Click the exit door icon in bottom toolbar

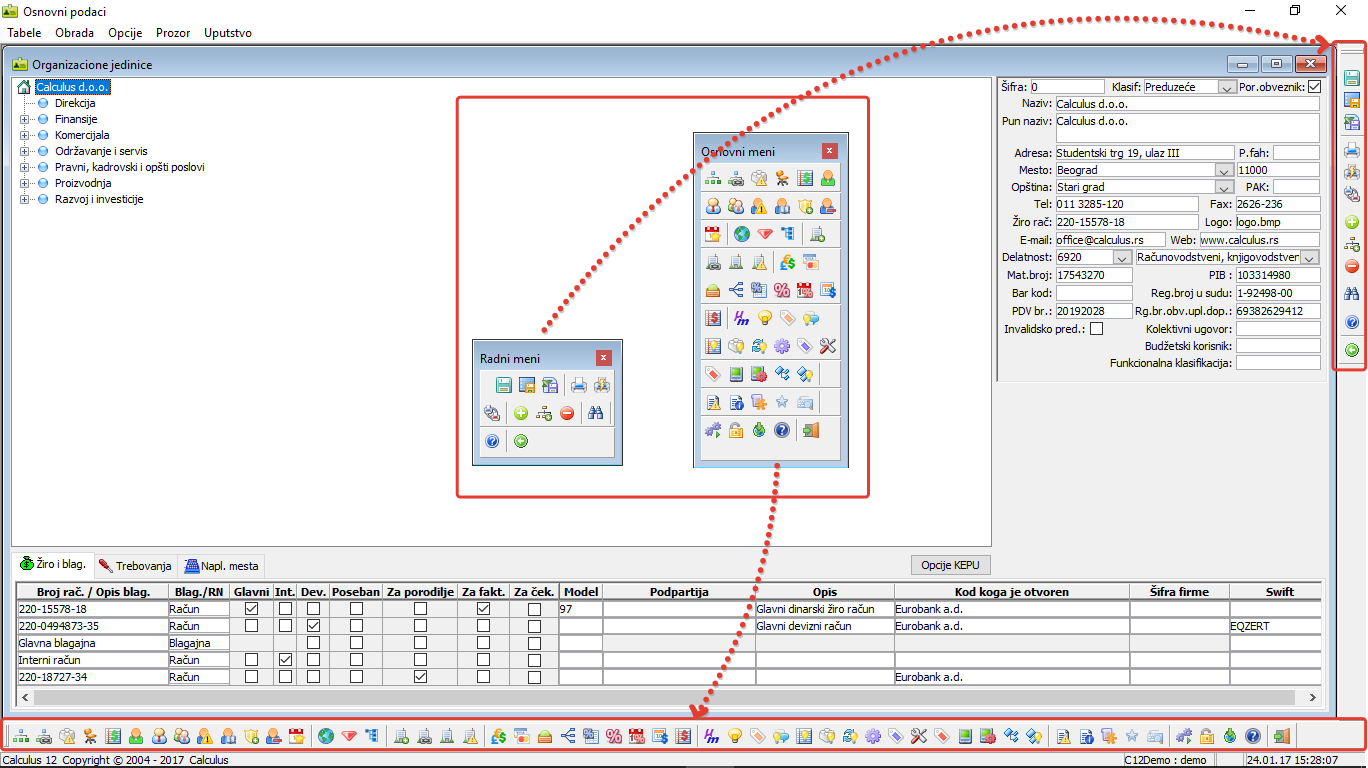(x=1282, y=737)
